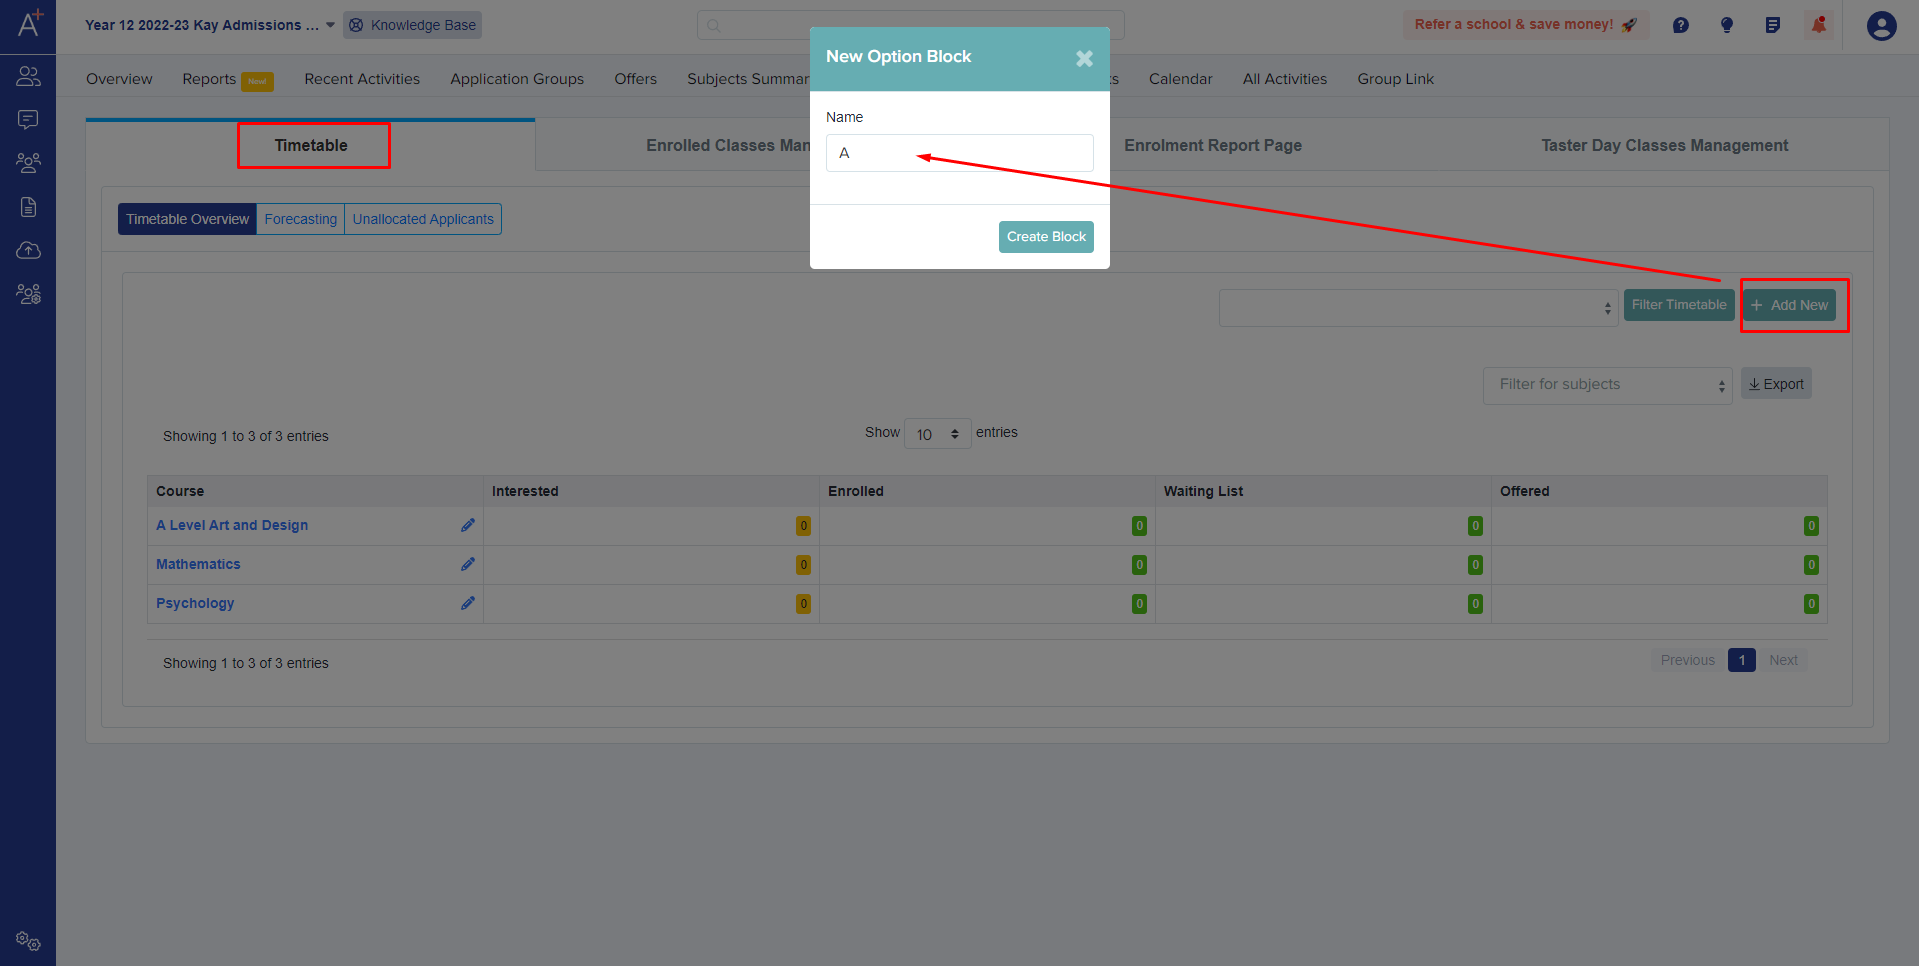Open the Knowledge Base link
This screenshot has height=966, width=1919.
click(x=412, y=25)
